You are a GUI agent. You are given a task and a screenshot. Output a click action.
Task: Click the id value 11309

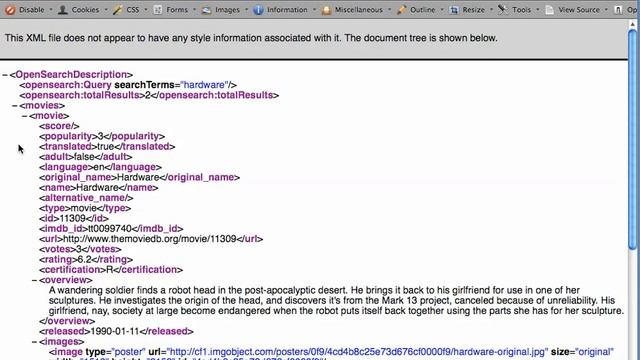pos(72,218)
